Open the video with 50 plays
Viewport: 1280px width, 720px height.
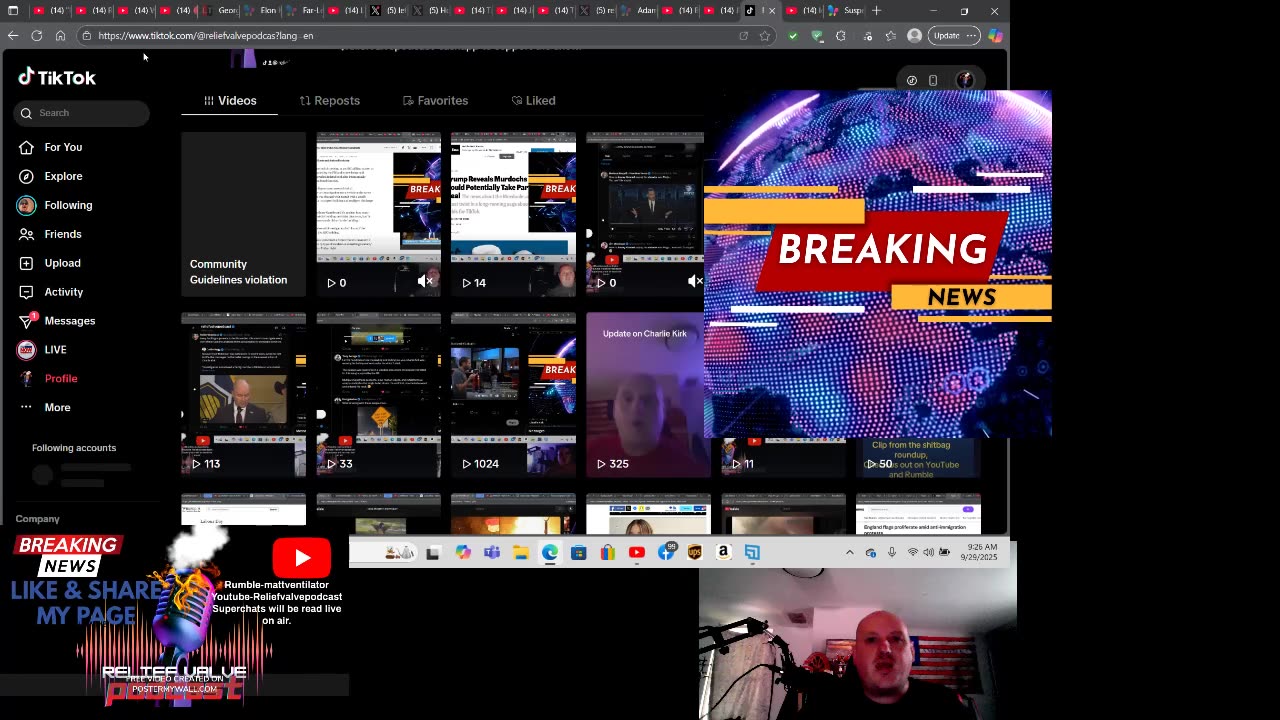click(918, 458)
